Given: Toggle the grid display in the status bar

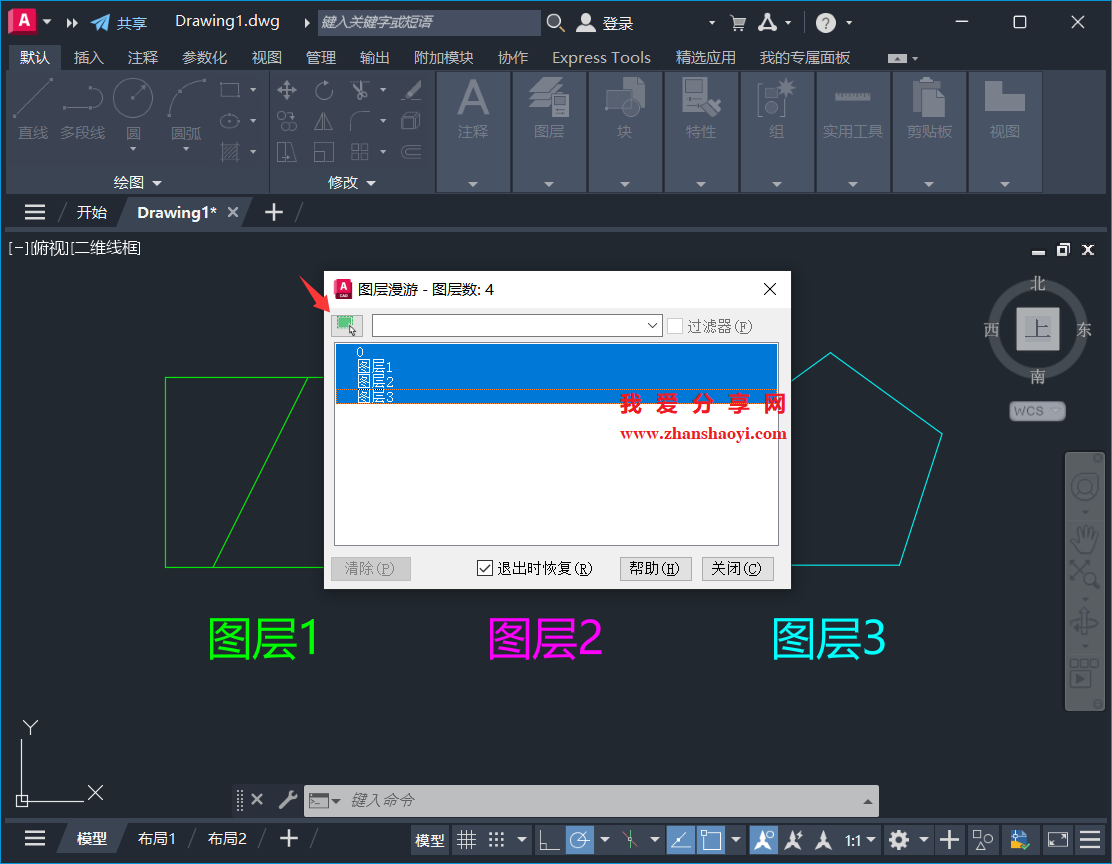Looking at the screenshot, I should [x=466, y=840].
